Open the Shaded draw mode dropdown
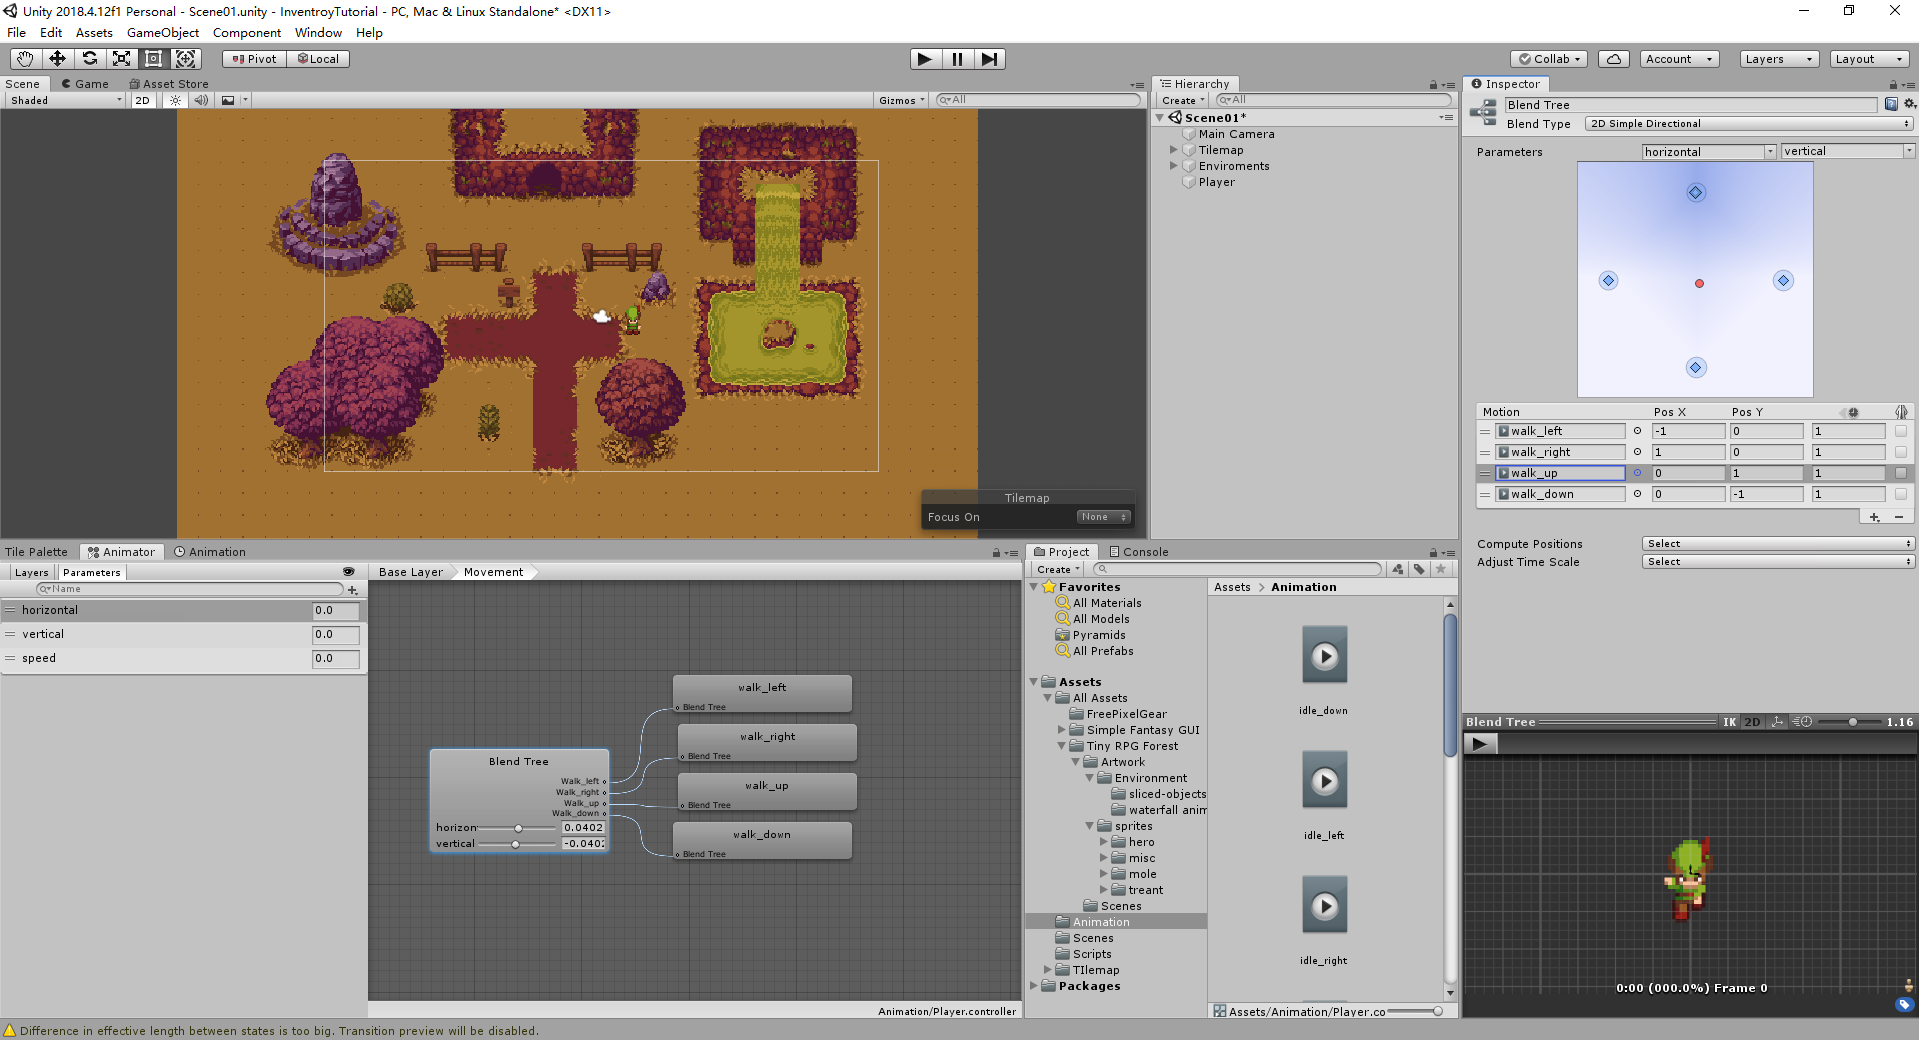This screenshot has height=1040, width=1919. [x=63, y=100]
